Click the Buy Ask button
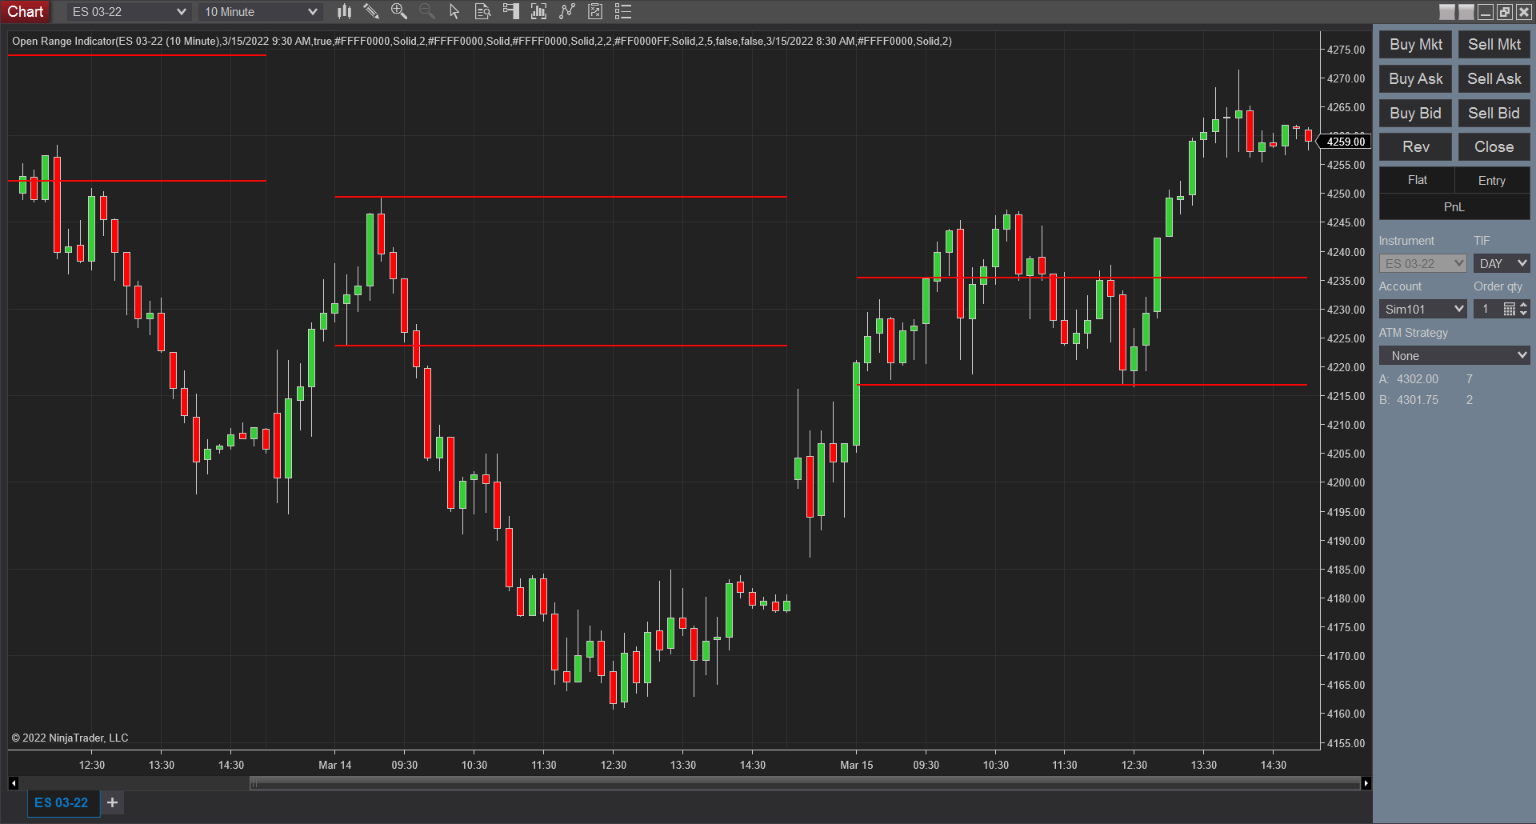Image resolution: width=1536 pixels, height=824 pixels. 1416,79
